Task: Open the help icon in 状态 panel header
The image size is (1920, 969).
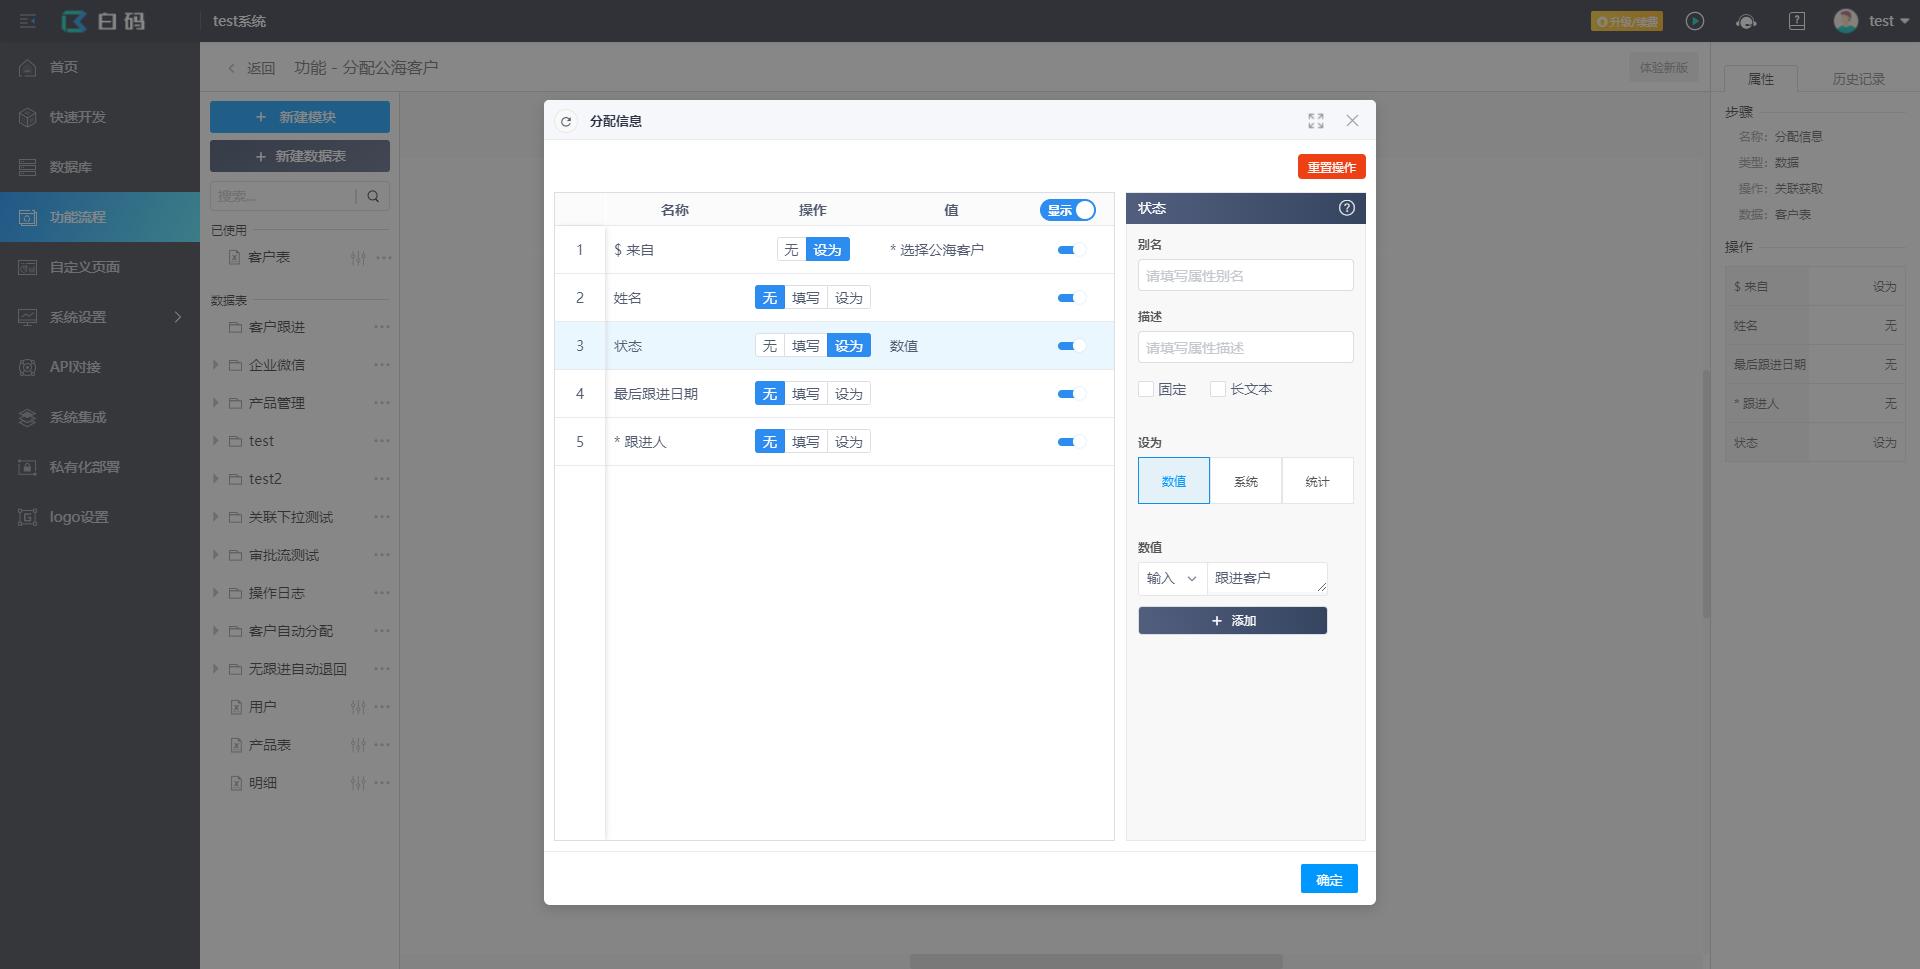Action: click(1347, 208)
